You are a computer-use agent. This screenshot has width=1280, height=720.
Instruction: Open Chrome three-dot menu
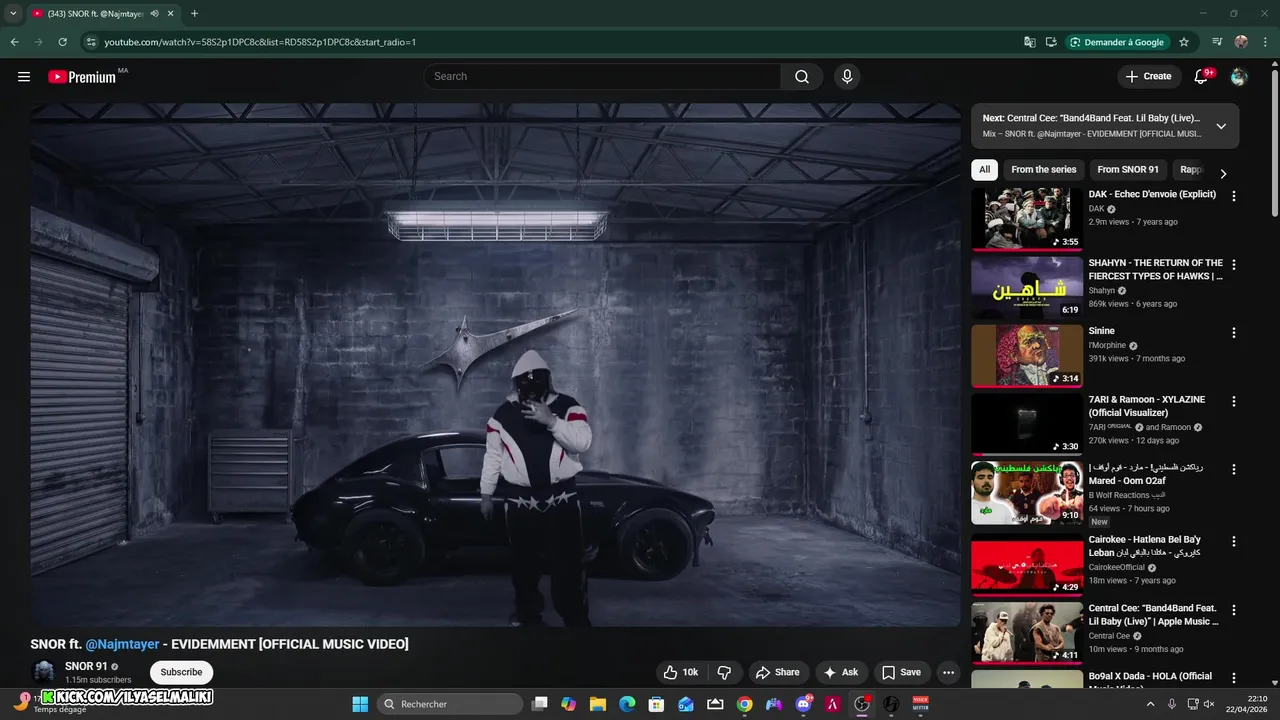(x=1266, y=42)
